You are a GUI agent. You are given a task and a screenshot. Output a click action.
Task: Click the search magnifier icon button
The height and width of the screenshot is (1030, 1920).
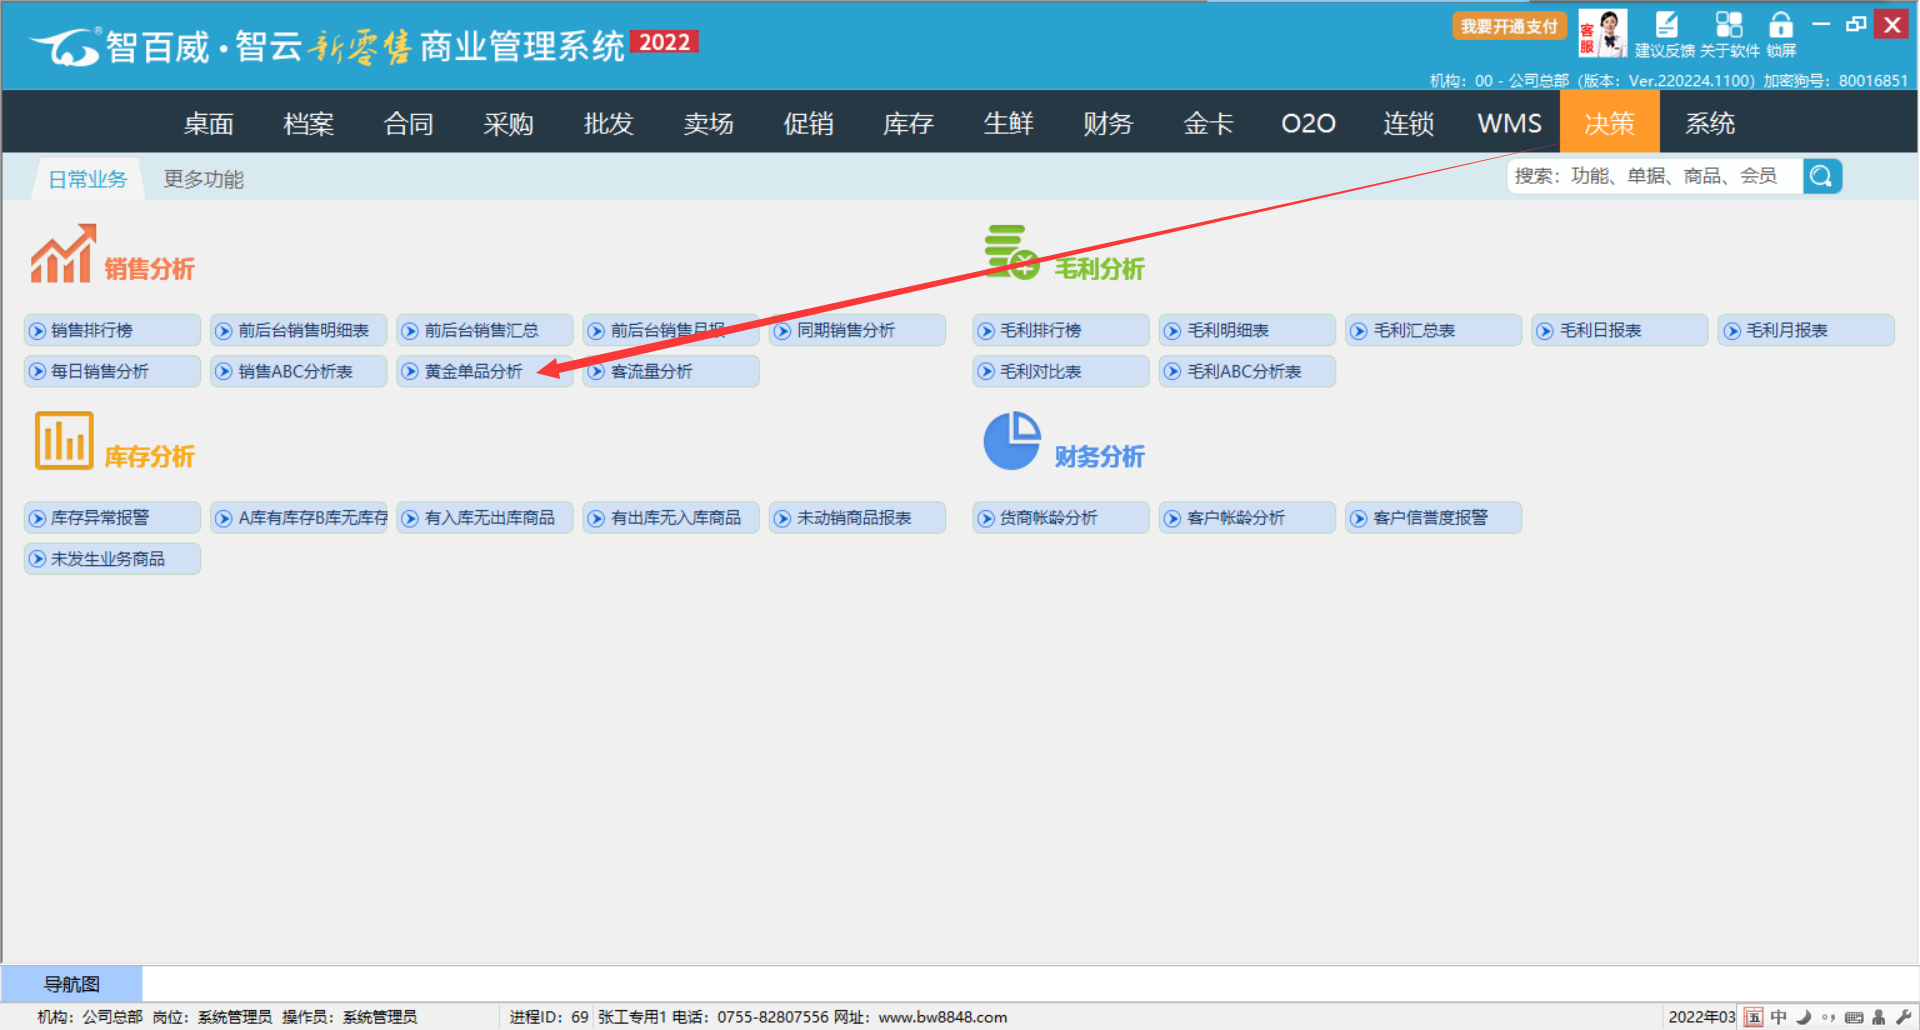[1822, 177]
